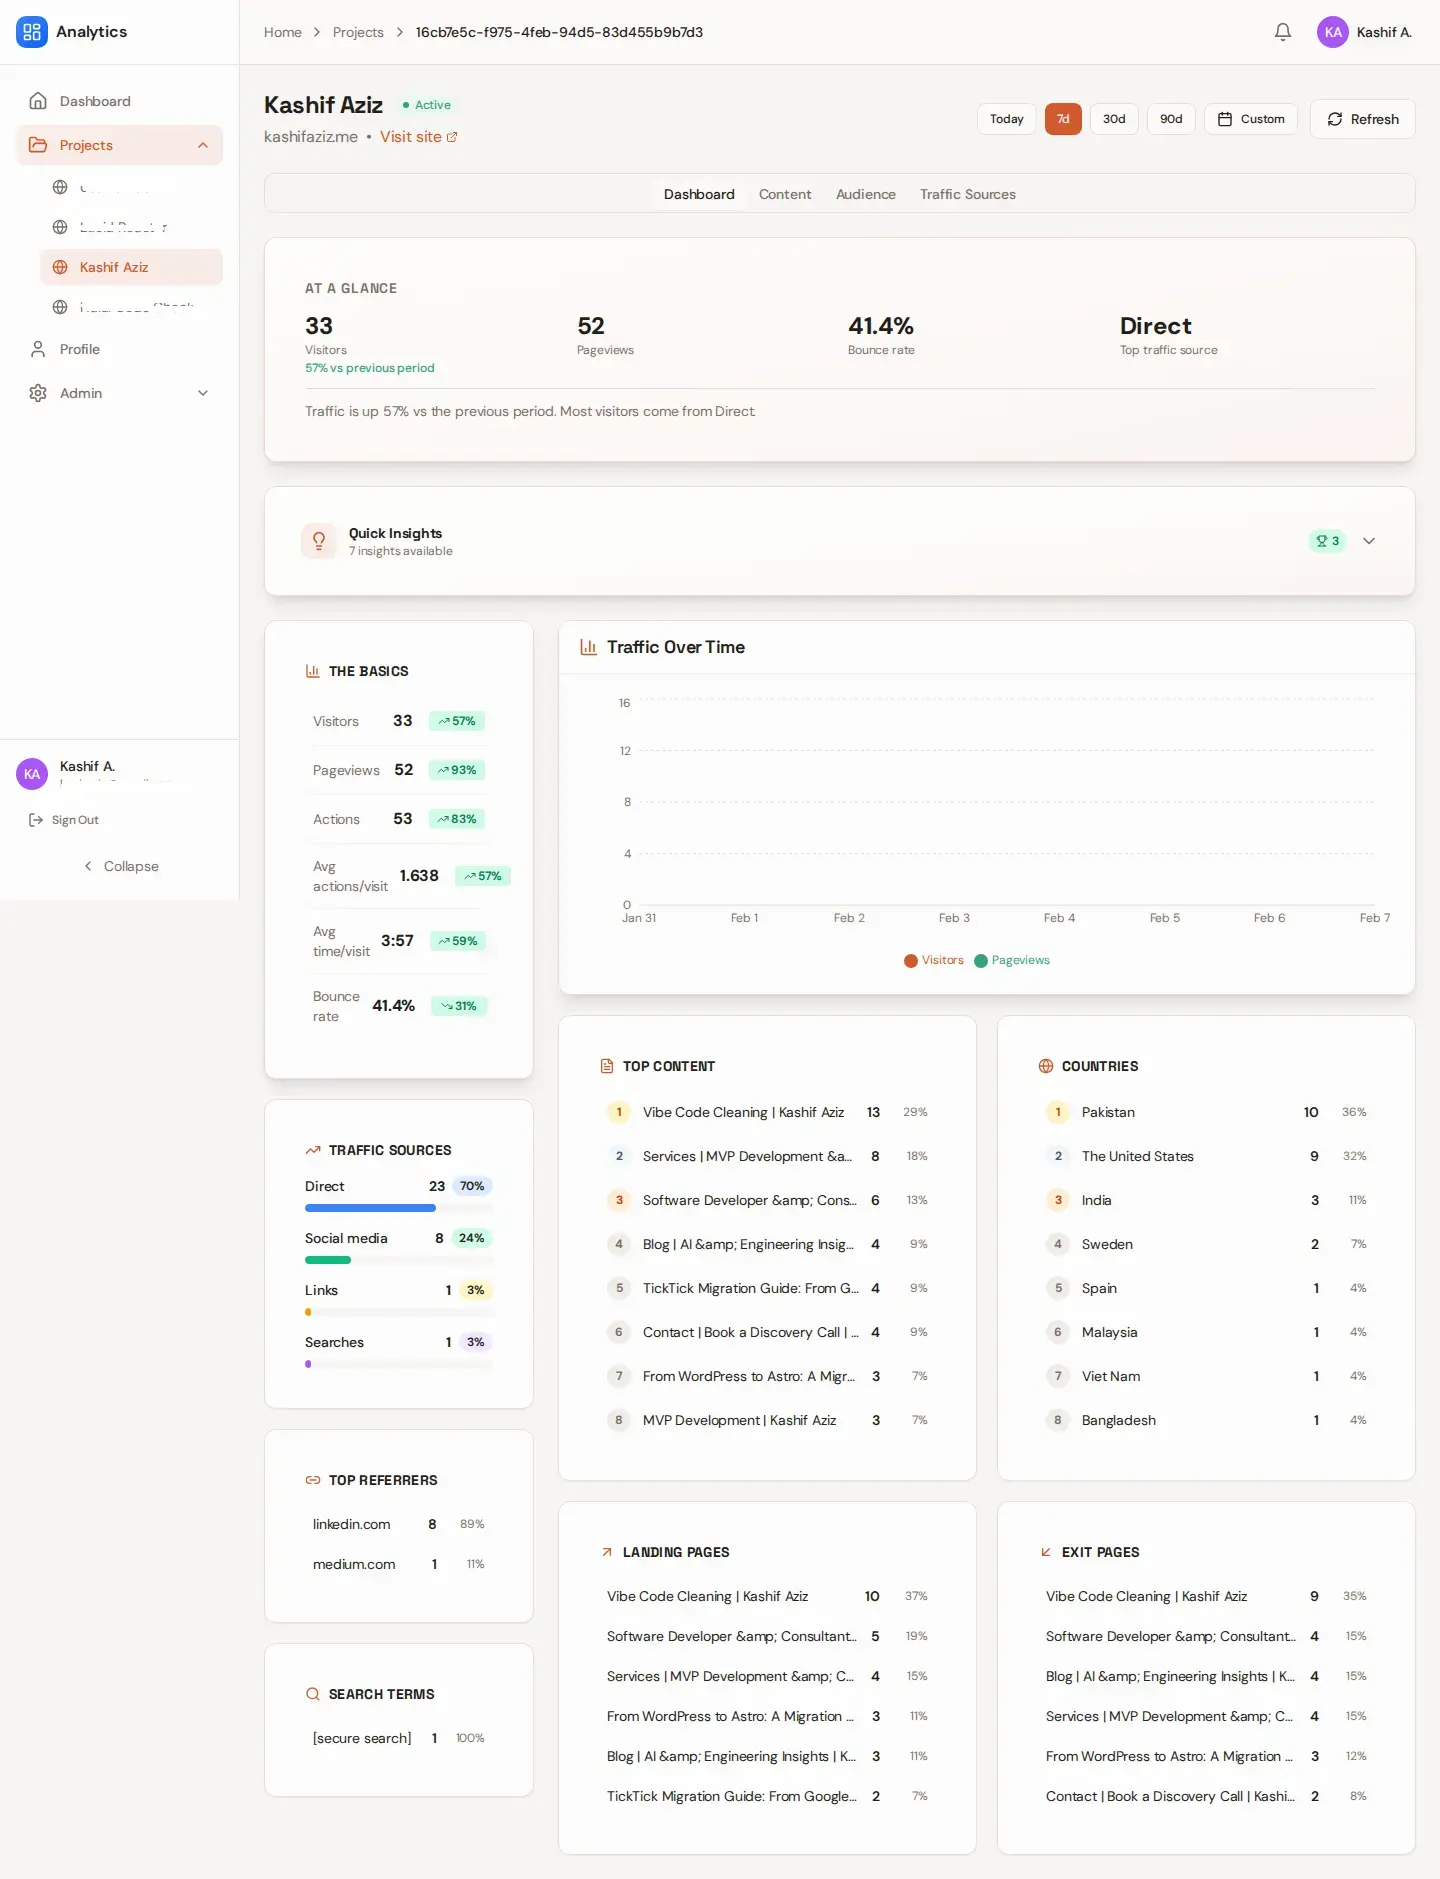Expand the Admin menu chevron
This screenshot has height=1879, width=1440.
203,393
